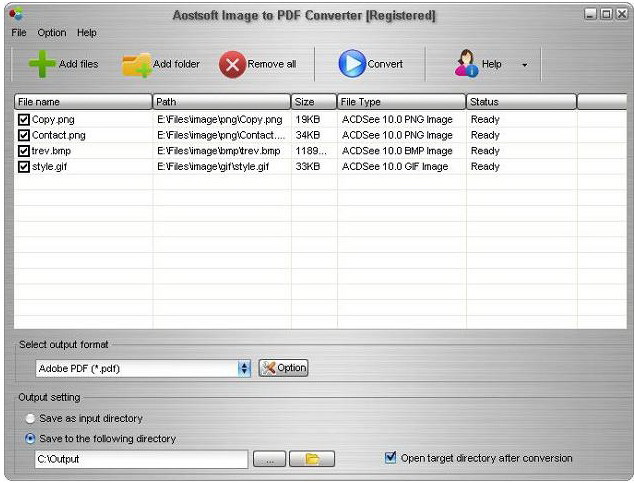This screenshot has width=634, height=483.
Task: Open the File menu
Action: click(19, 33)
